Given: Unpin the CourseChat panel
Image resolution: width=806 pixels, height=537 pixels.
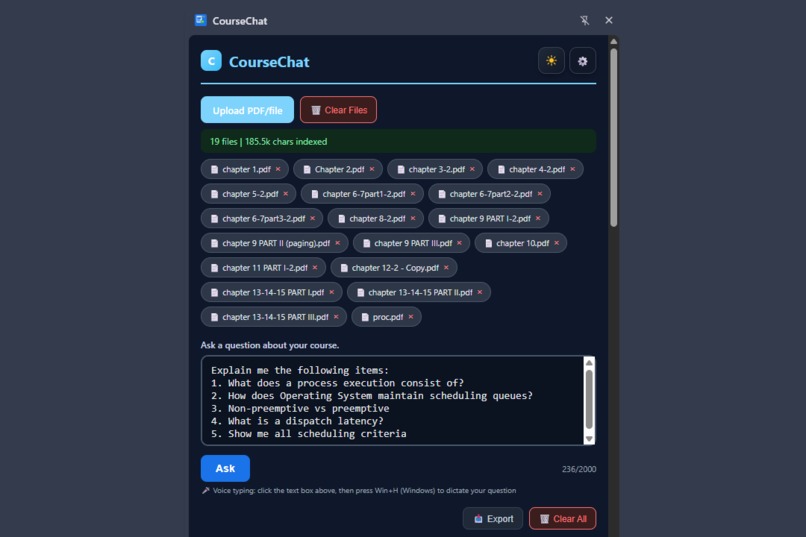Looking at the screenshot, I should tap(584, 20).
